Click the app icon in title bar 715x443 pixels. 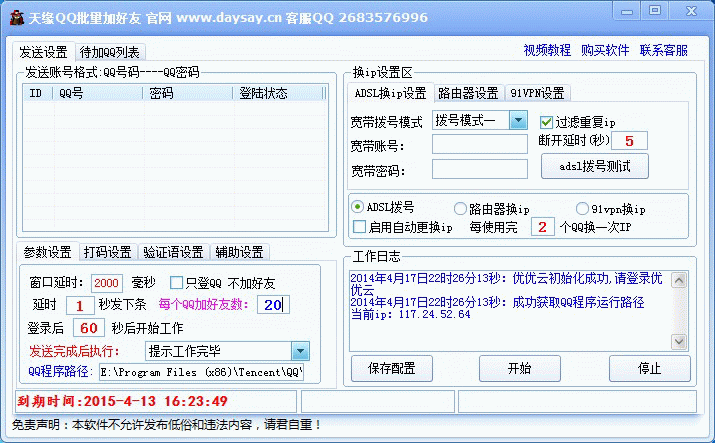click(17, 17)
